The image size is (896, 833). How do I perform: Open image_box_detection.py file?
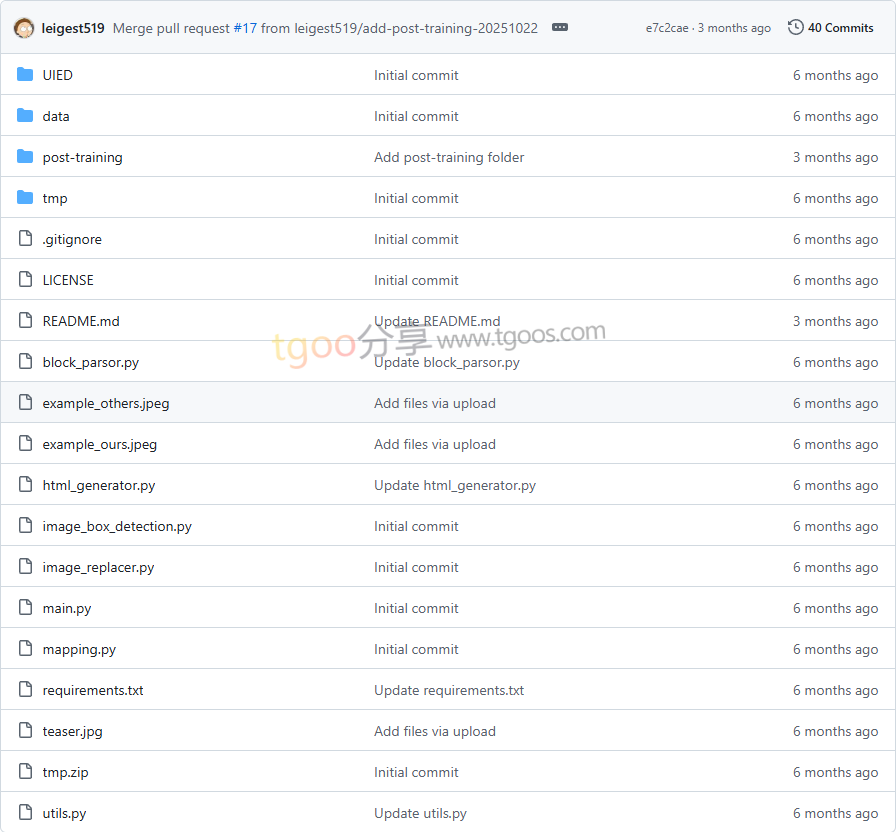[x=117, y=526]
